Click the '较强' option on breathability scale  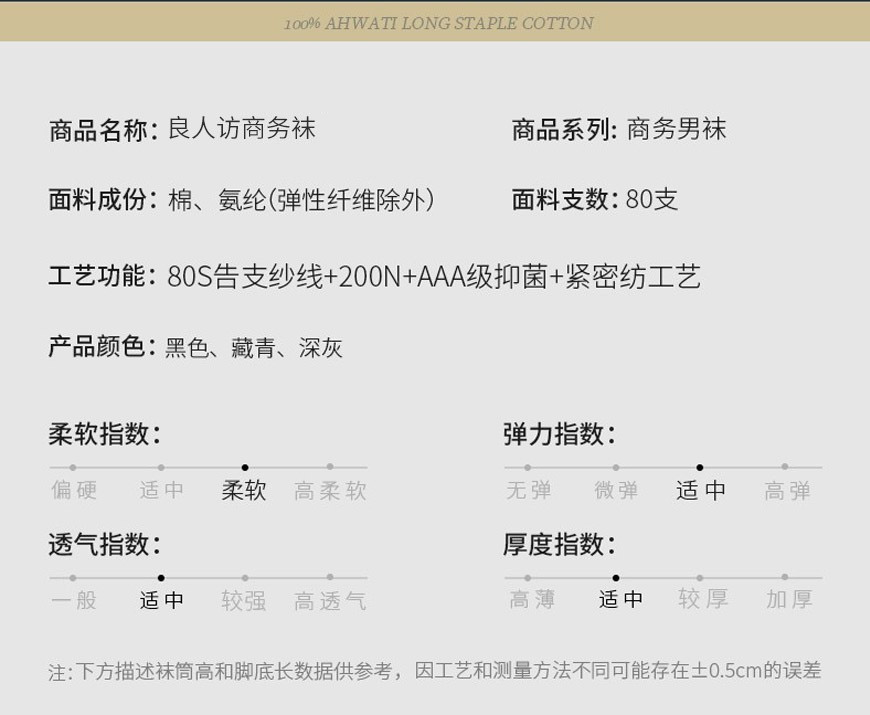244,601
